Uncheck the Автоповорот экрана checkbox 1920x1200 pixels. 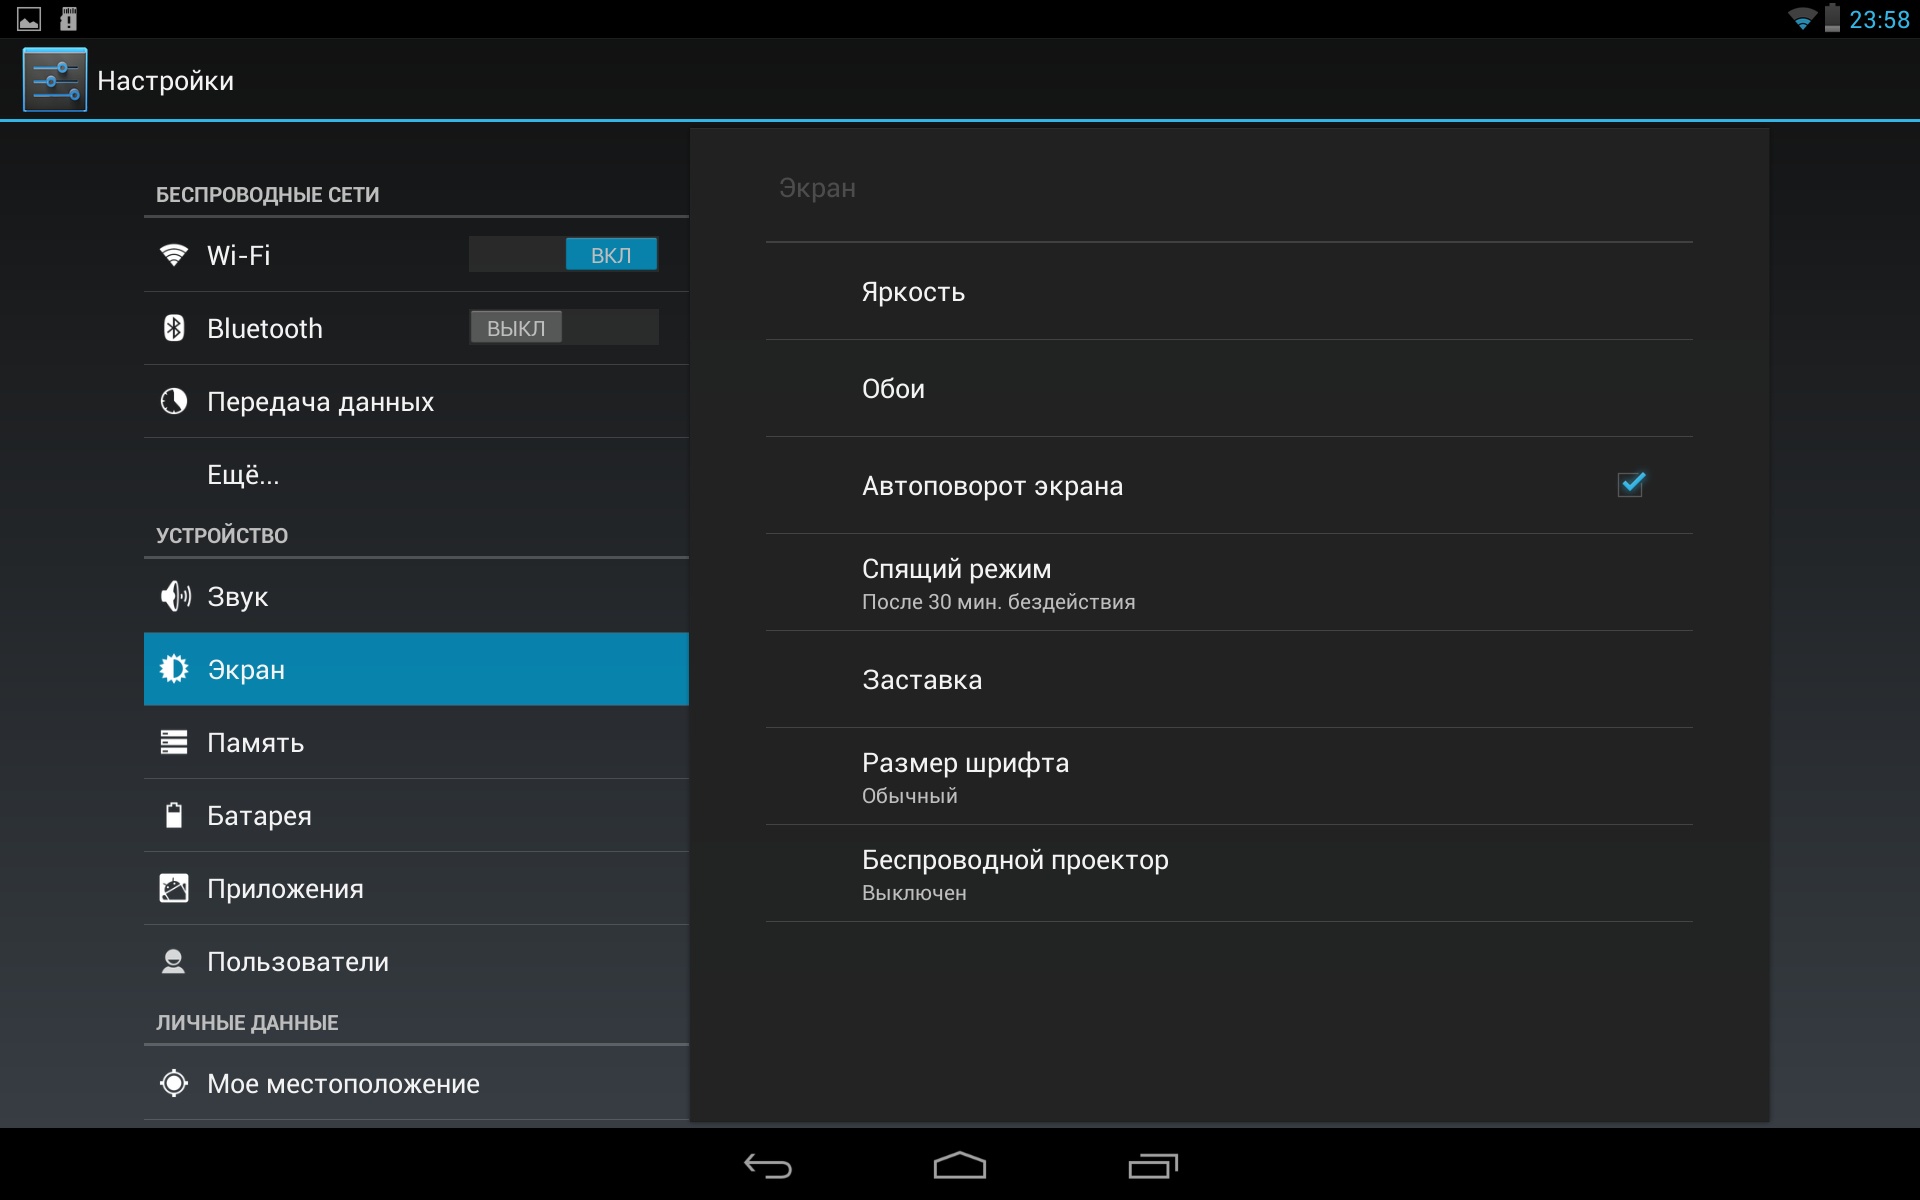pyautogui.click(x=1631, y=485)
